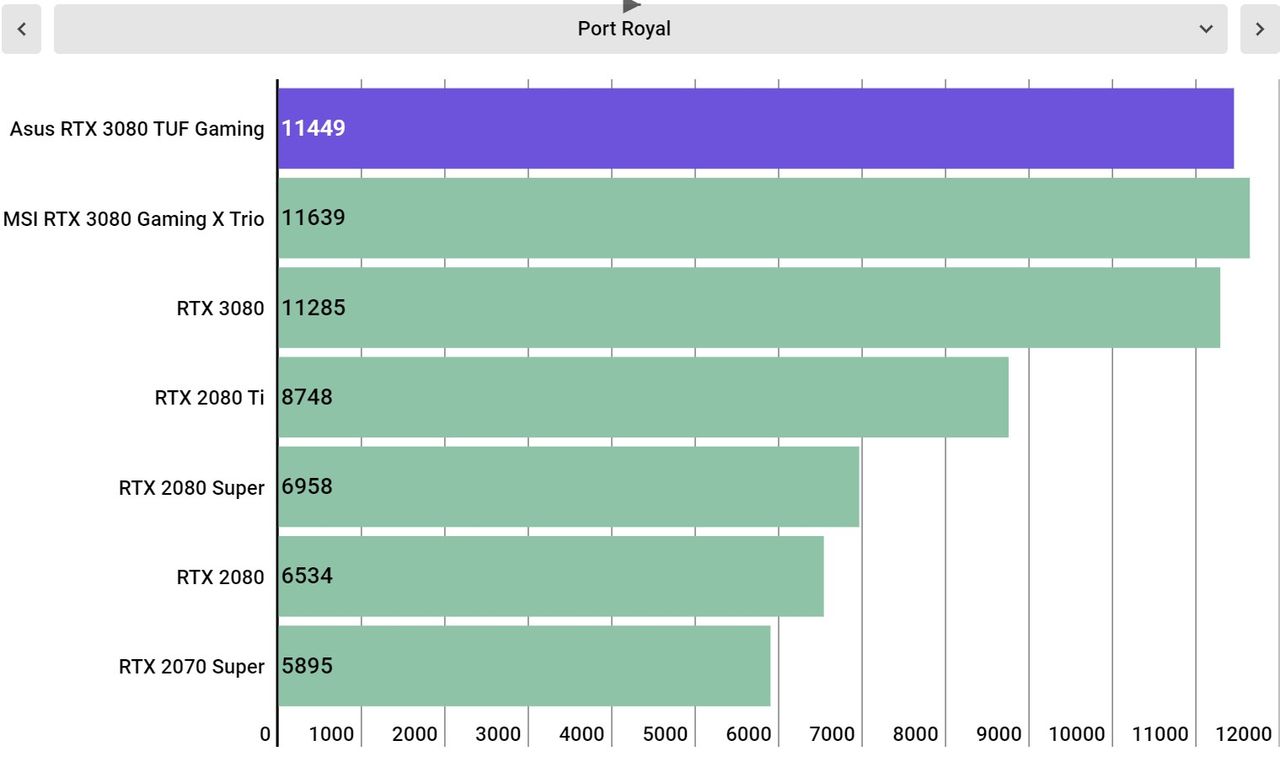The width and height of the screenshot is (1280, 762).
Task: Click the bar beside the plain RTX 3080 label
Action: pos(749,307)
